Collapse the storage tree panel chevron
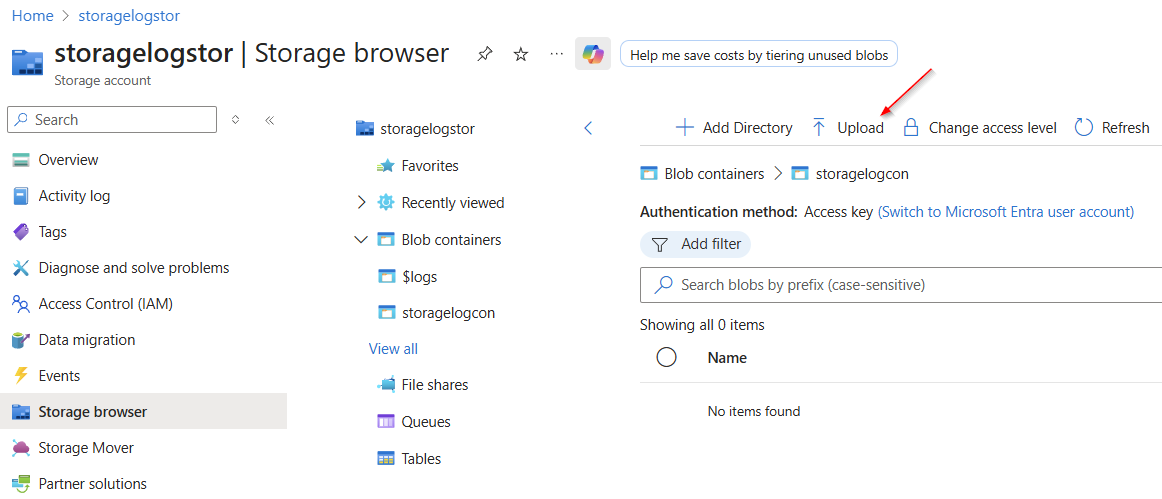The width and height of the screenshot is (1162, 499). (x=588, y=128)
